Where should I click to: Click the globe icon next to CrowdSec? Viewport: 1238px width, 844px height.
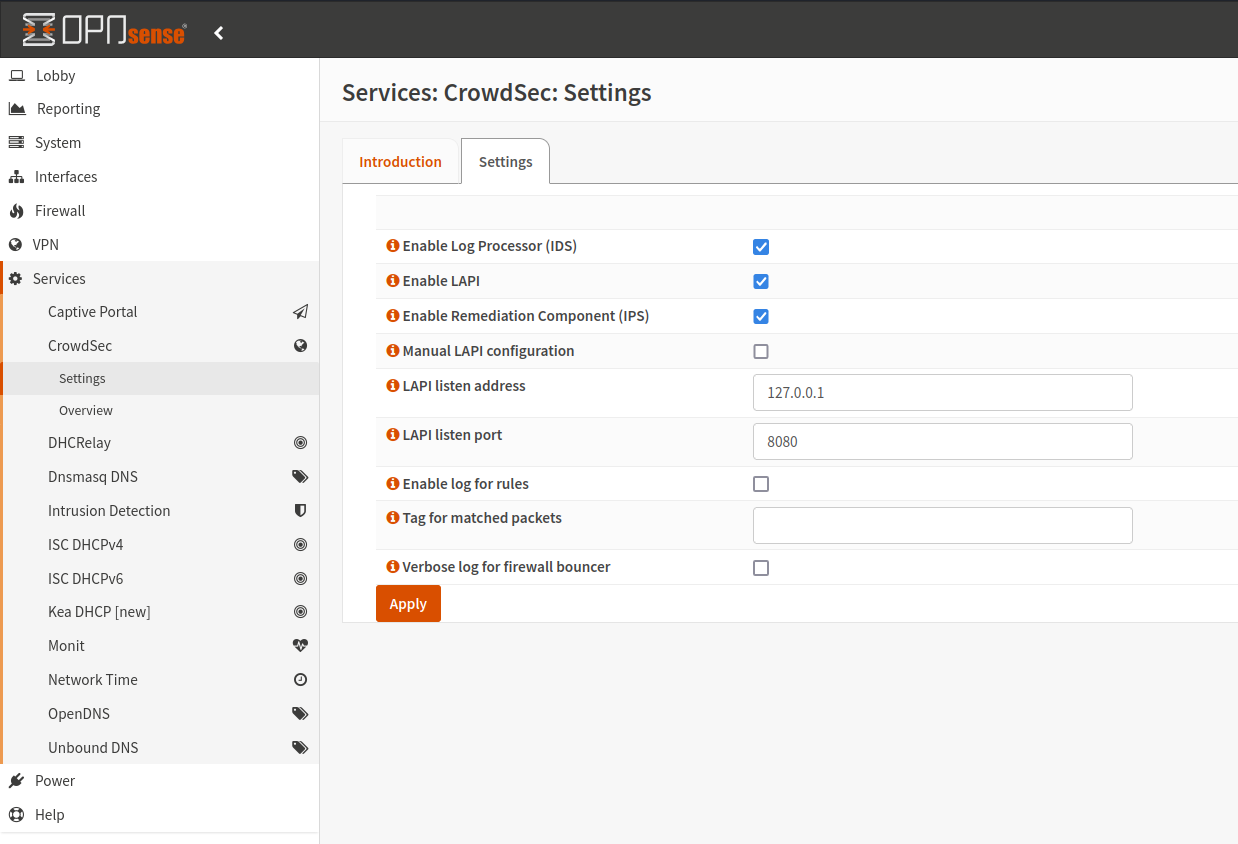(x=300, y=345)
